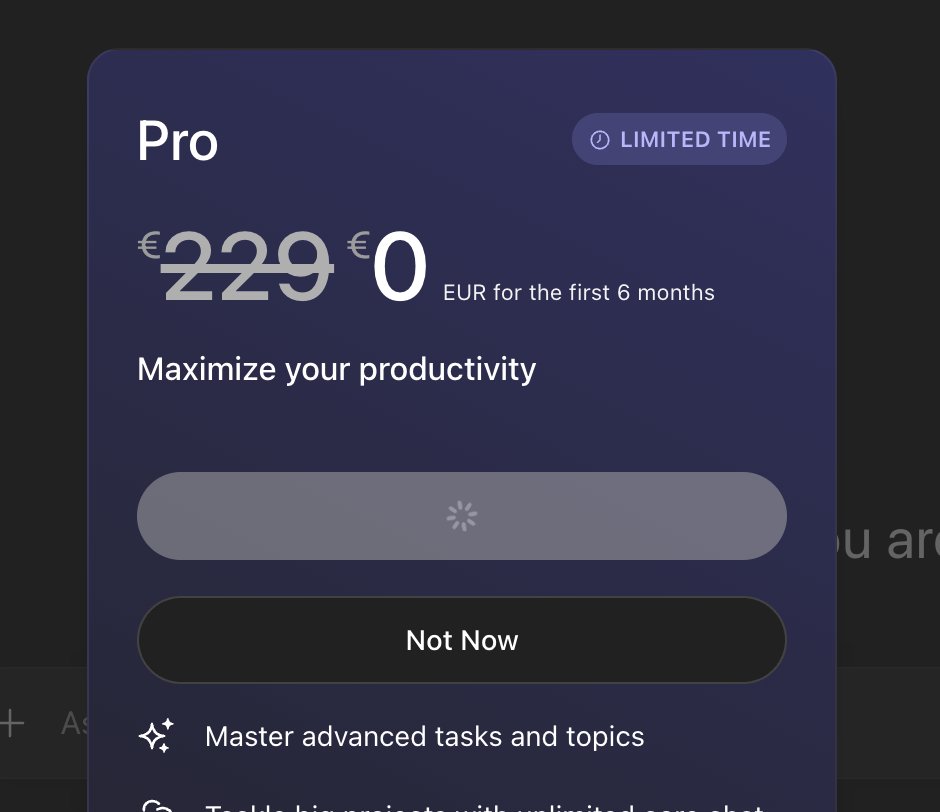Image resolution: width=940 pixels, height=812 pixels.
Task: Click the plus icon behind the dialog
Action: [12, 723]
